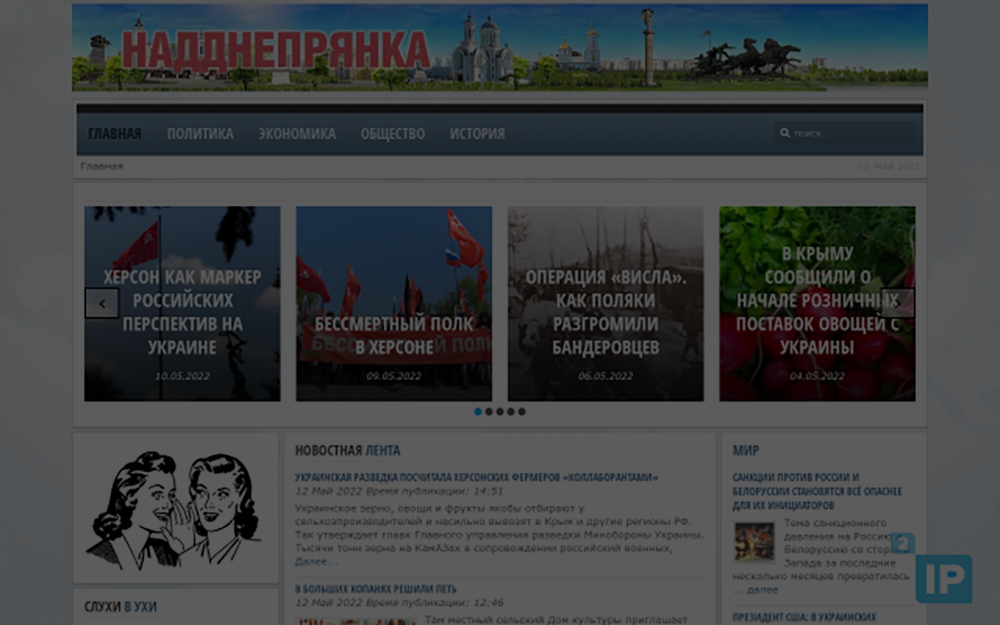Select the third carousel pagination dot
The height and width of the screenshot is (625, 1000).
(x=500, y=411)
